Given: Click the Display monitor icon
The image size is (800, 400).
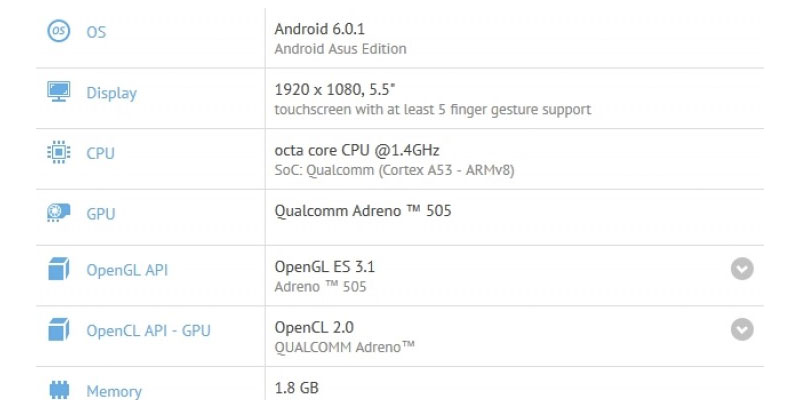Looking at the screenshot, I should 59,92.
